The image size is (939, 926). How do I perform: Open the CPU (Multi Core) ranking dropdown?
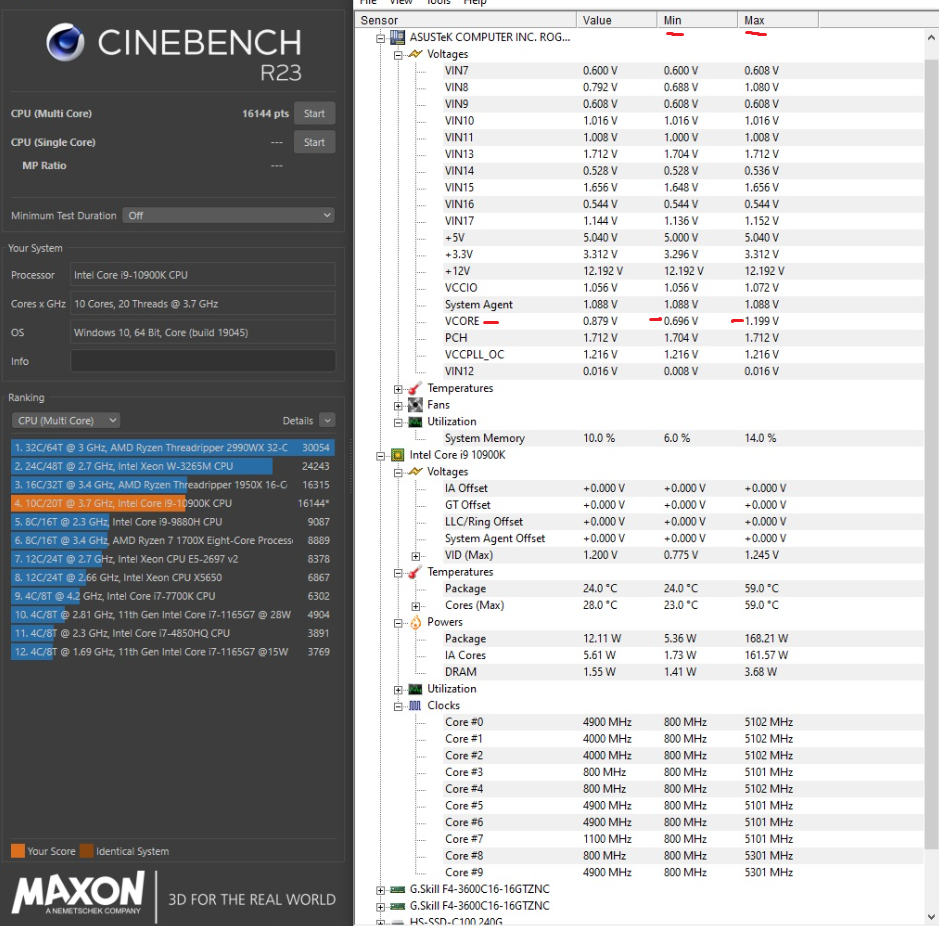tap(66, 420)
